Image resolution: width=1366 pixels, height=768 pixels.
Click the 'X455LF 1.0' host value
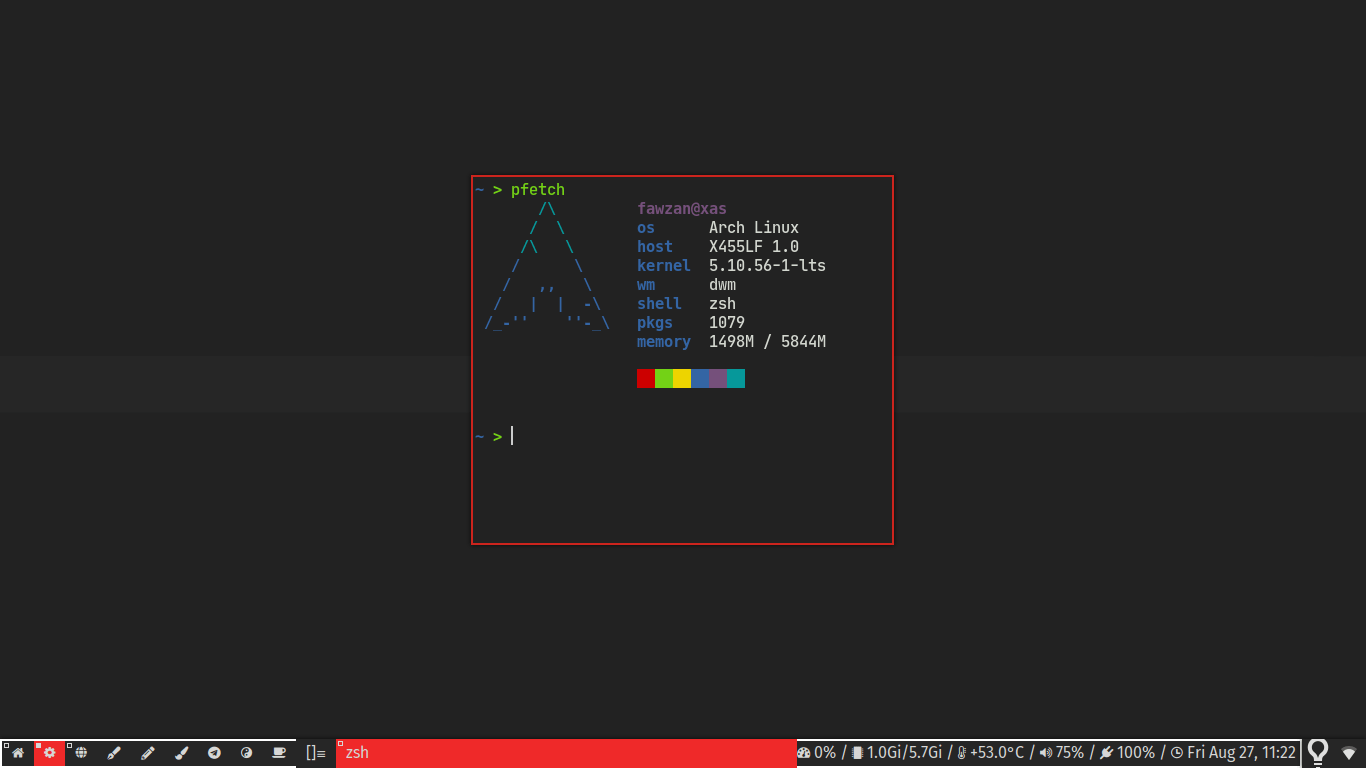point(754,247)
